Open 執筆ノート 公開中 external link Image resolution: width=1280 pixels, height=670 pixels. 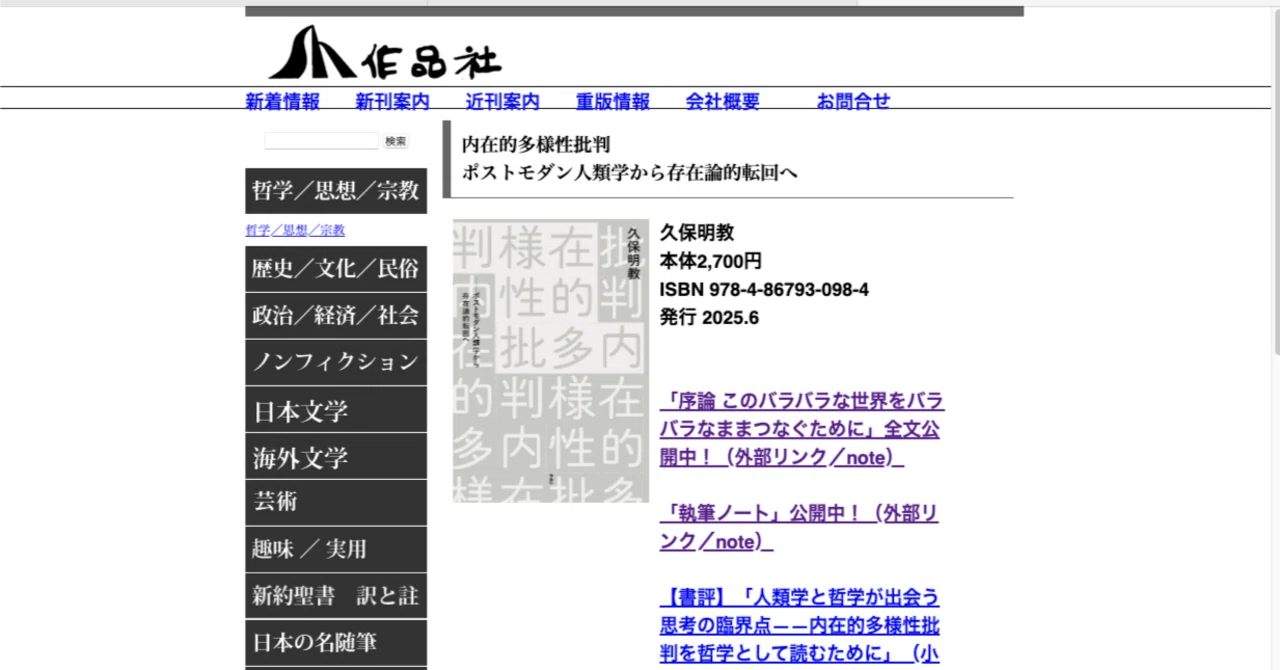tap(799, 527)
